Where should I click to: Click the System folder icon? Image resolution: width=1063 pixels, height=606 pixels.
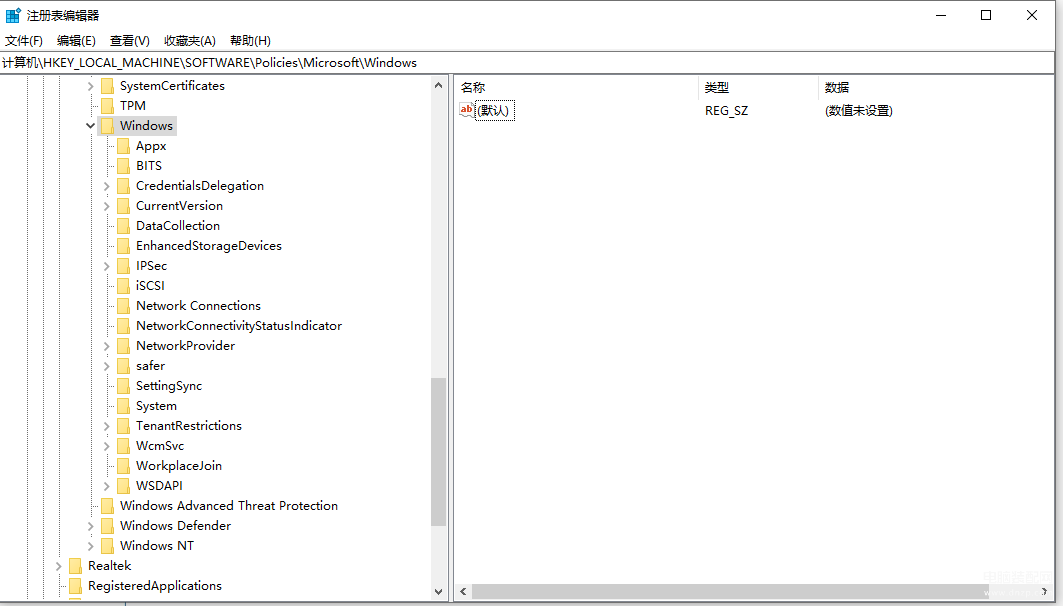click(123, 406)
